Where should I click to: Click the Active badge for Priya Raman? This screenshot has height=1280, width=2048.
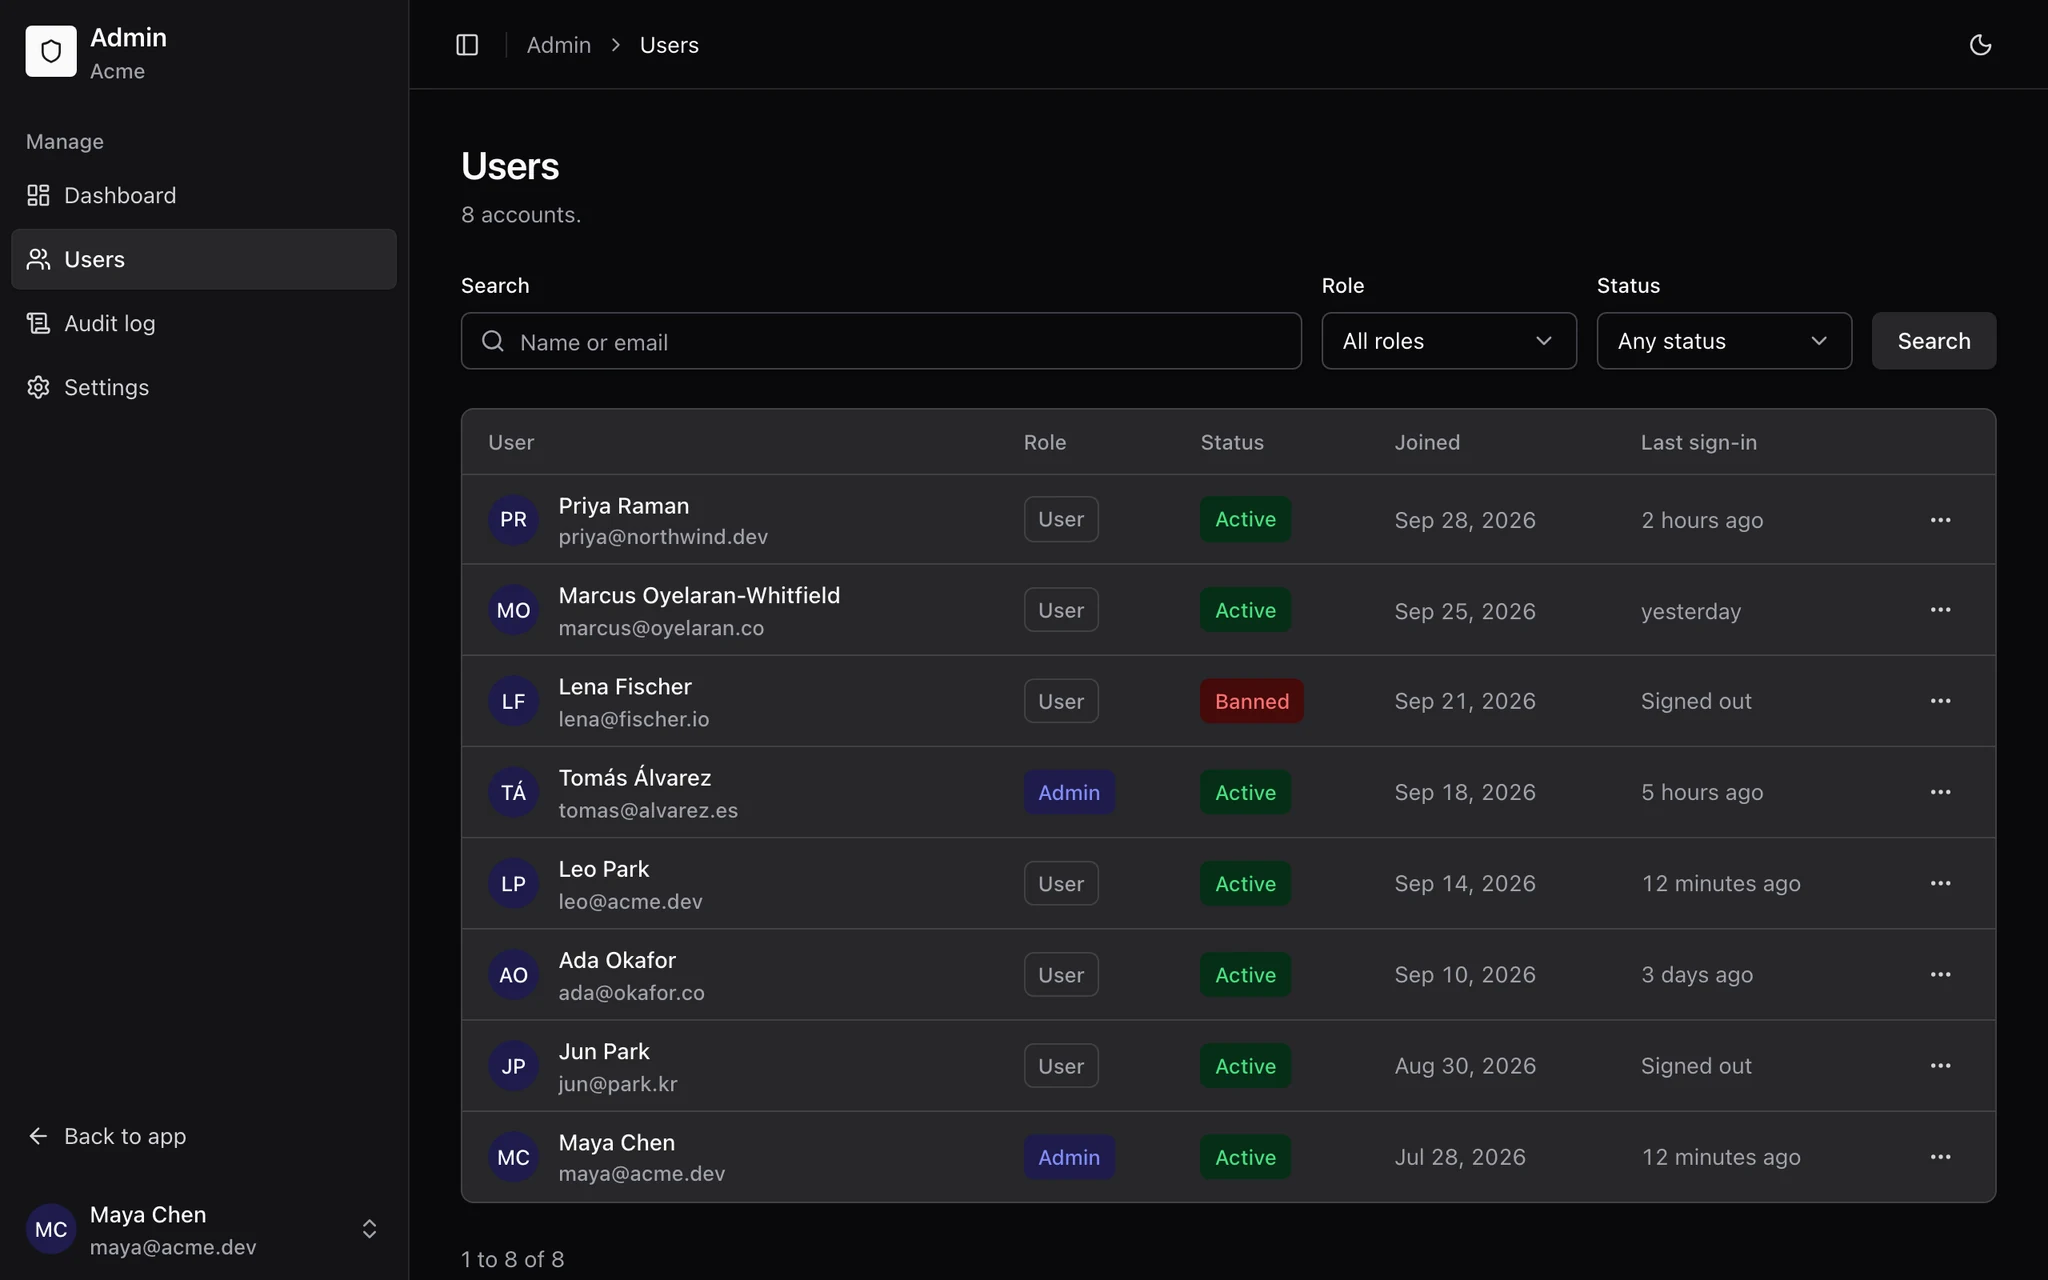point(1245,519)
